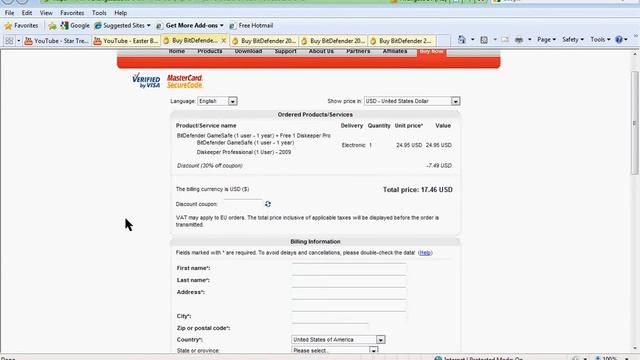Open the Edit menu
The height and width of the screenshot is (360, 640).
click(x=27, y=13)
